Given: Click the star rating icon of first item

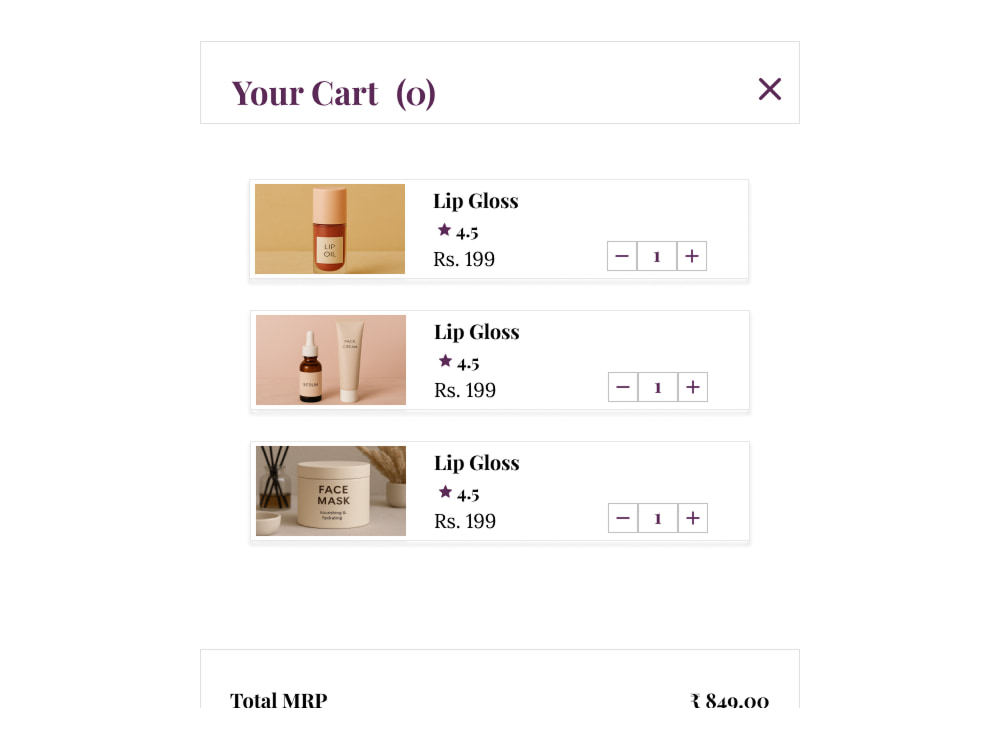Looking at the screenshot, I should 445,230.
